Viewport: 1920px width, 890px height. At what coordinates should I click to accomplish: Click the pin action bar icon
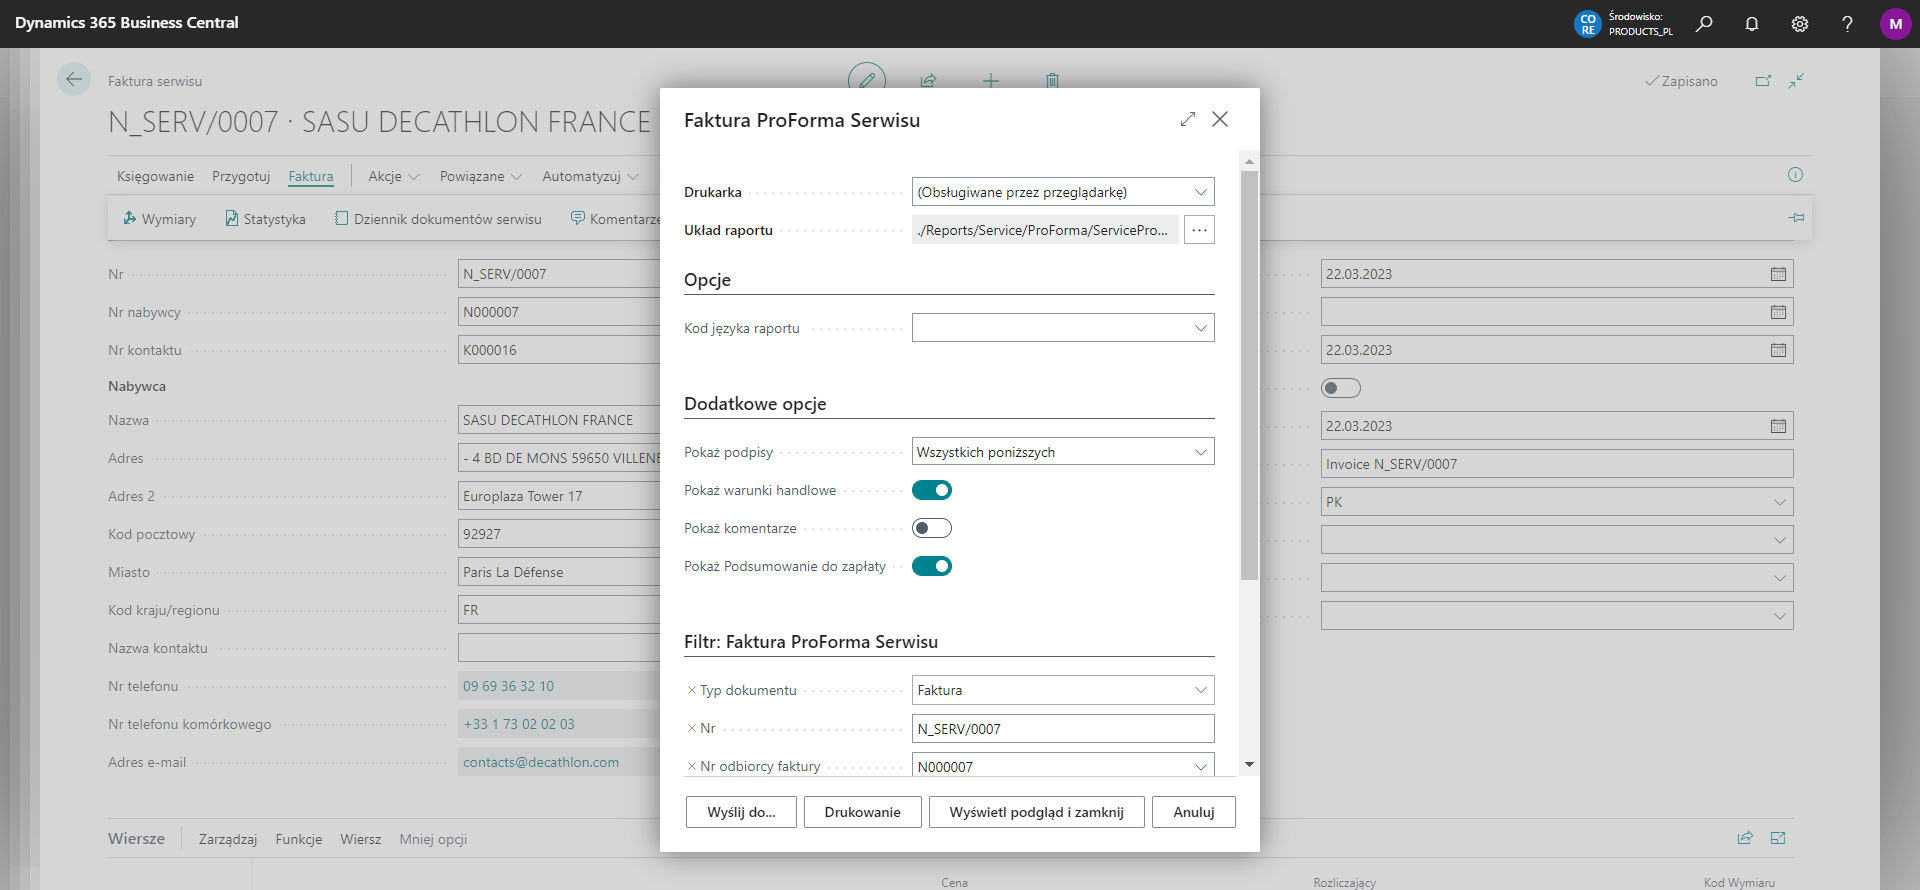click(x=1797, y=218)
